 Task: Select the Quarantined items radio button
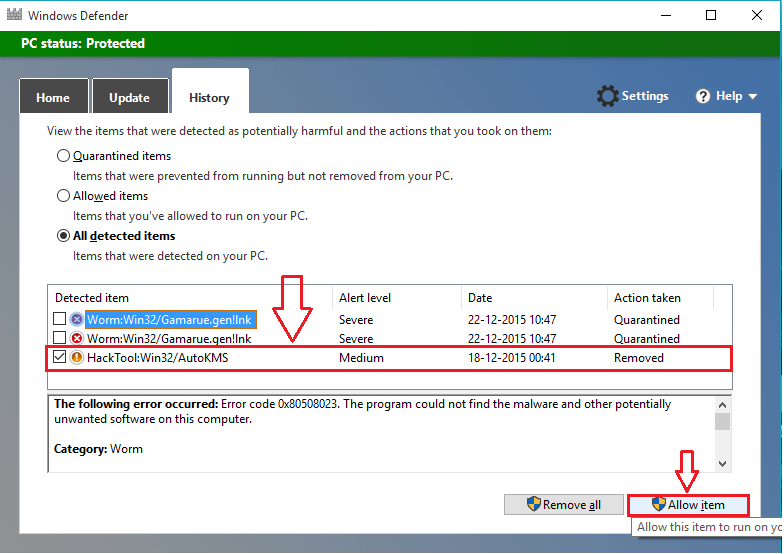tap(63, 156)
